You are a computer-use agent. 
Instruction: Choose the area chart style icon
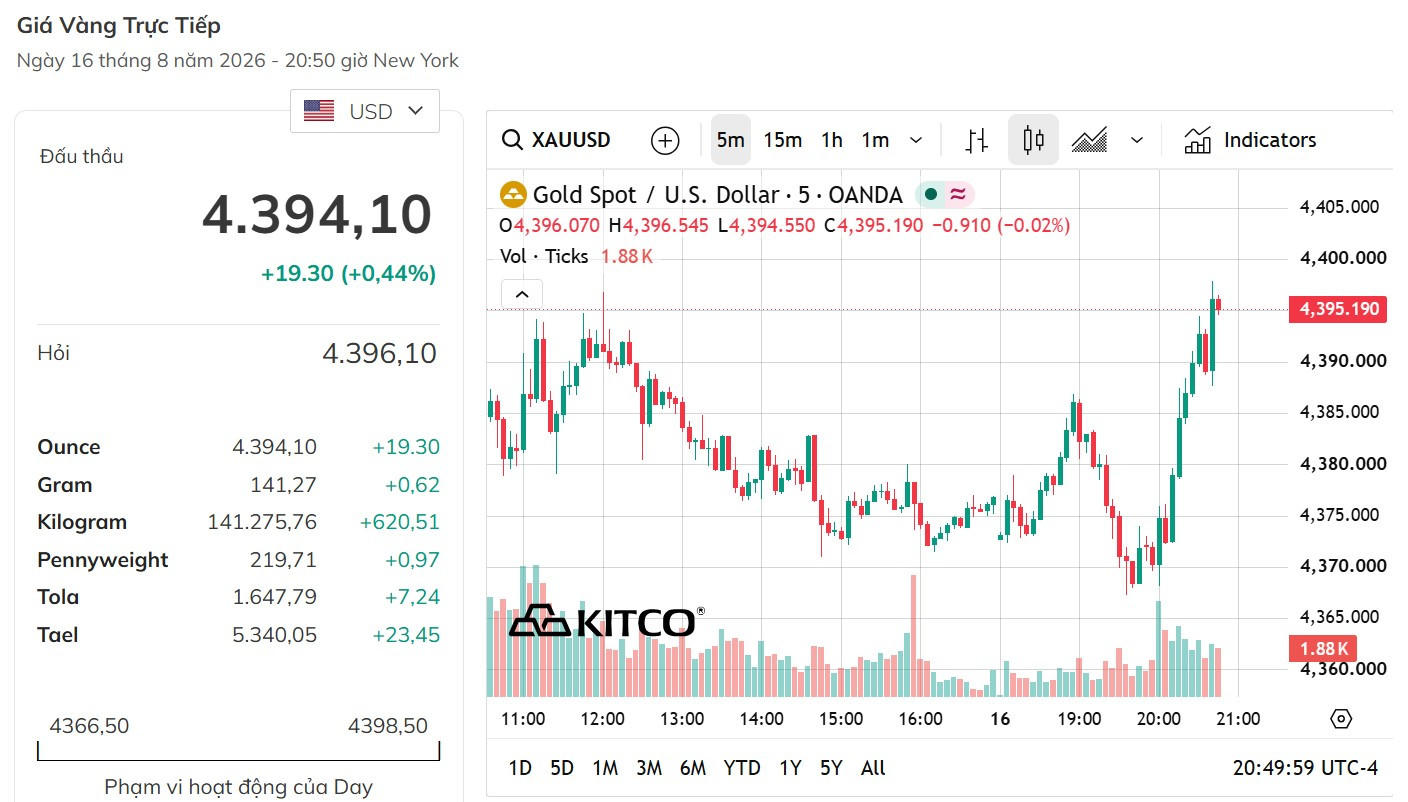coord(1089,140)
